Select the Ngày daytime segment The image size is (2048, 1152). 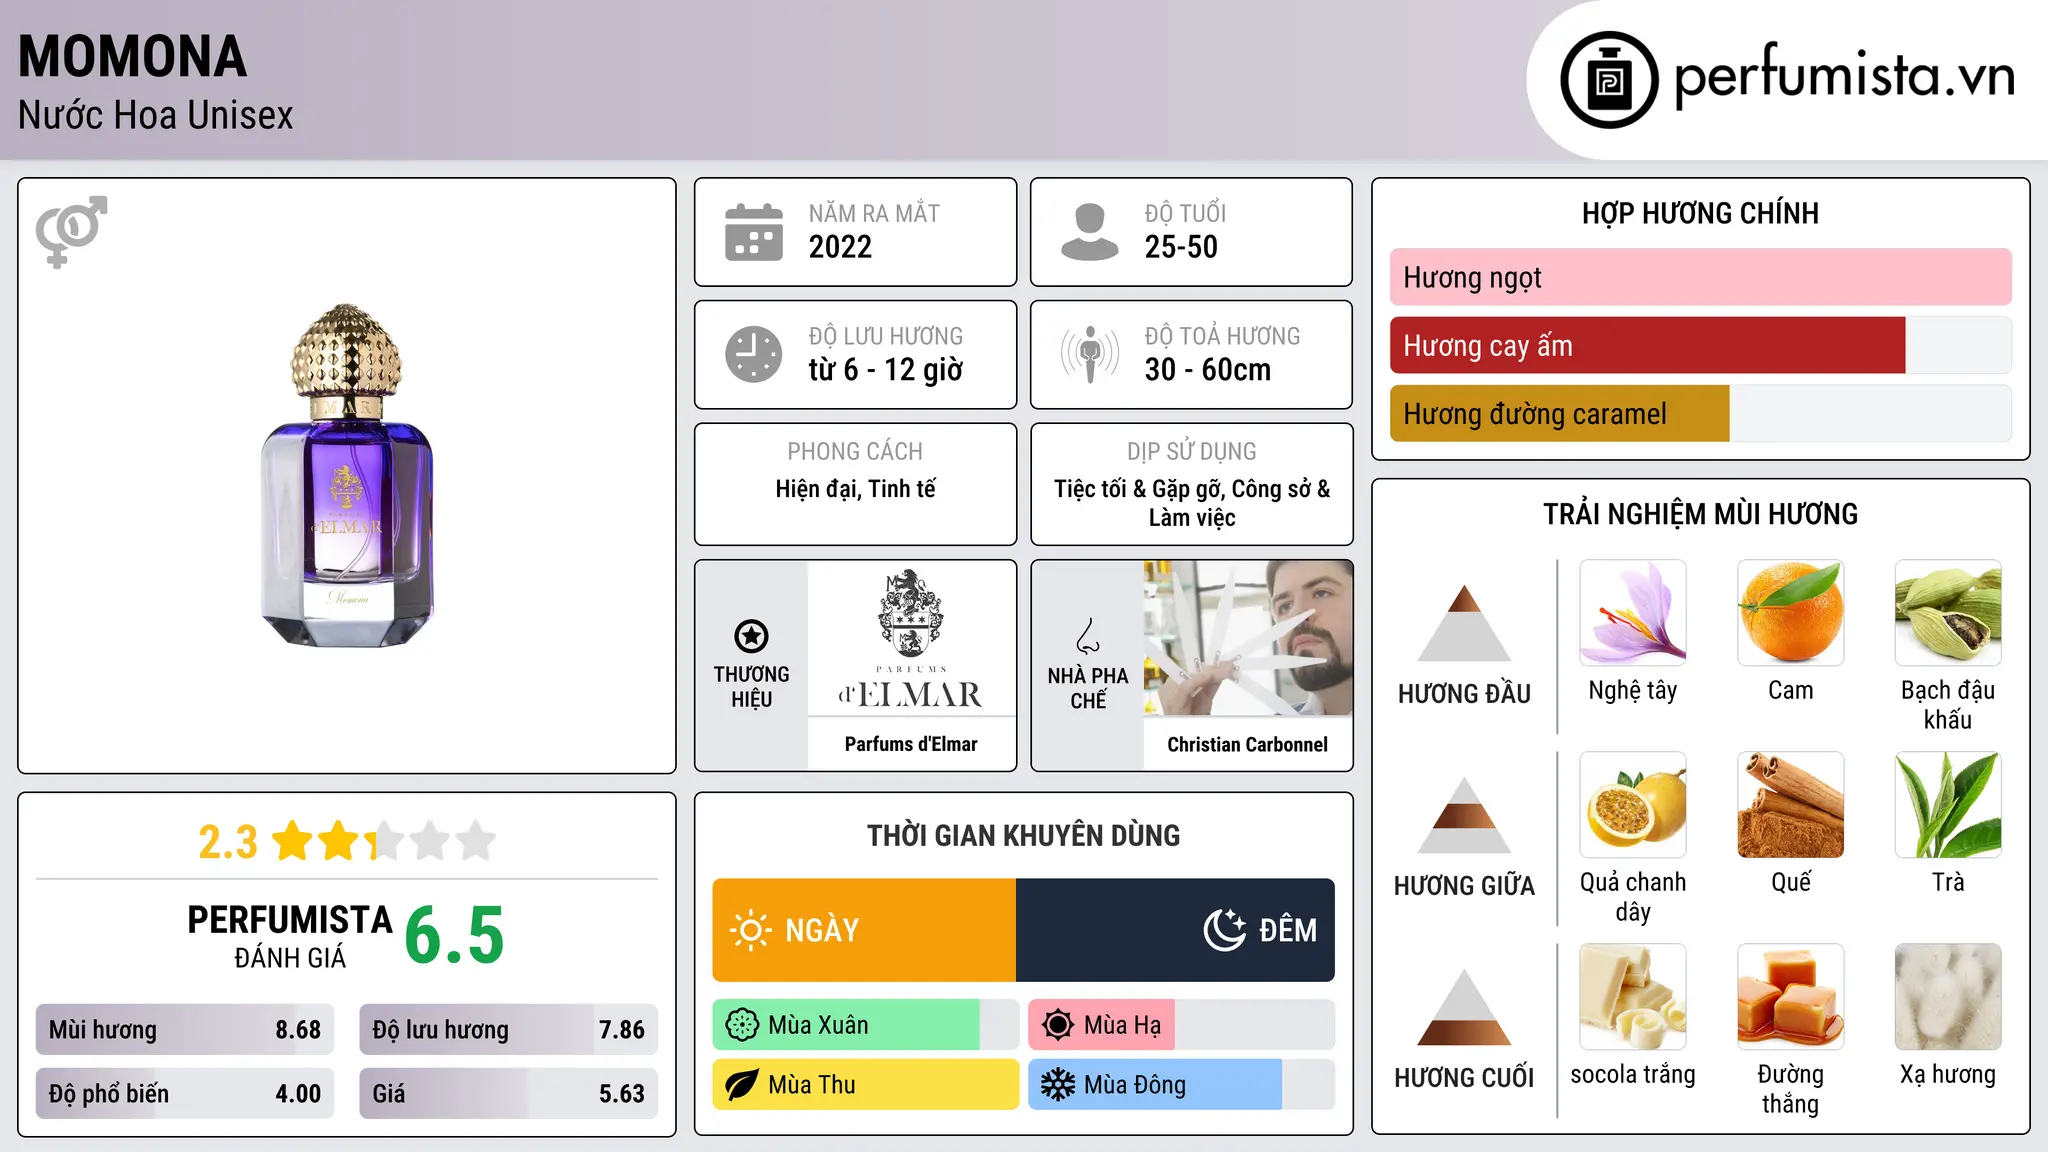pyautogui.click(x=864, y=930)
